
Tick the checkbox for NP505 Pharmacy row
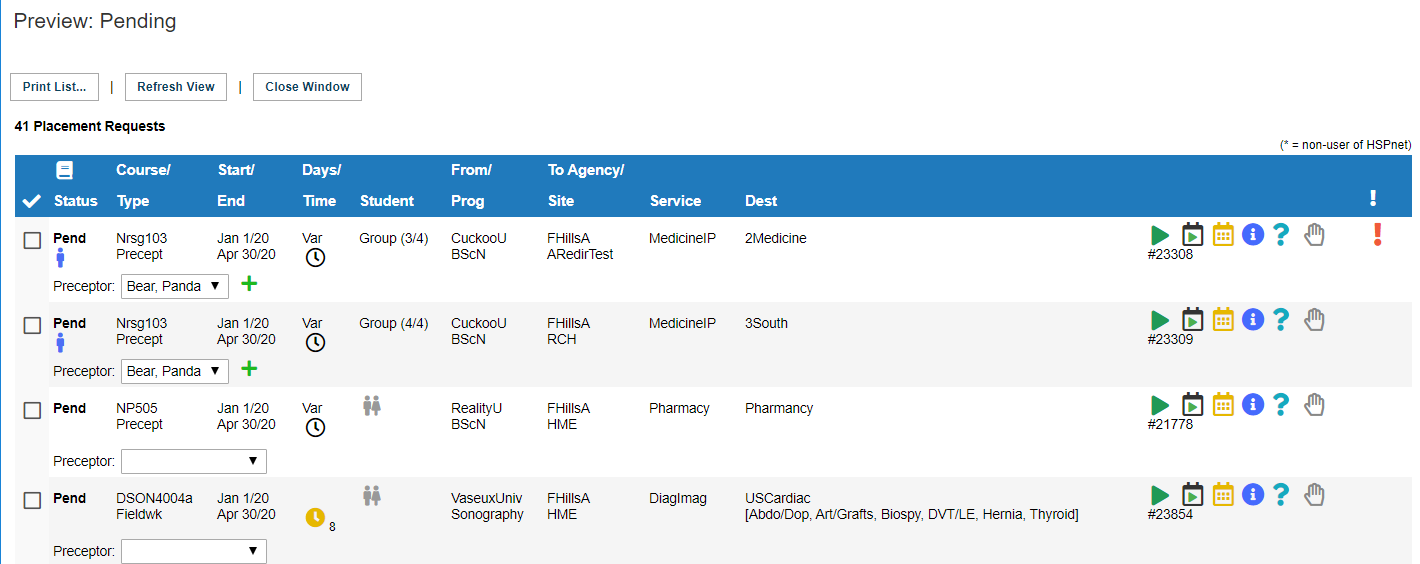(32, 410)
